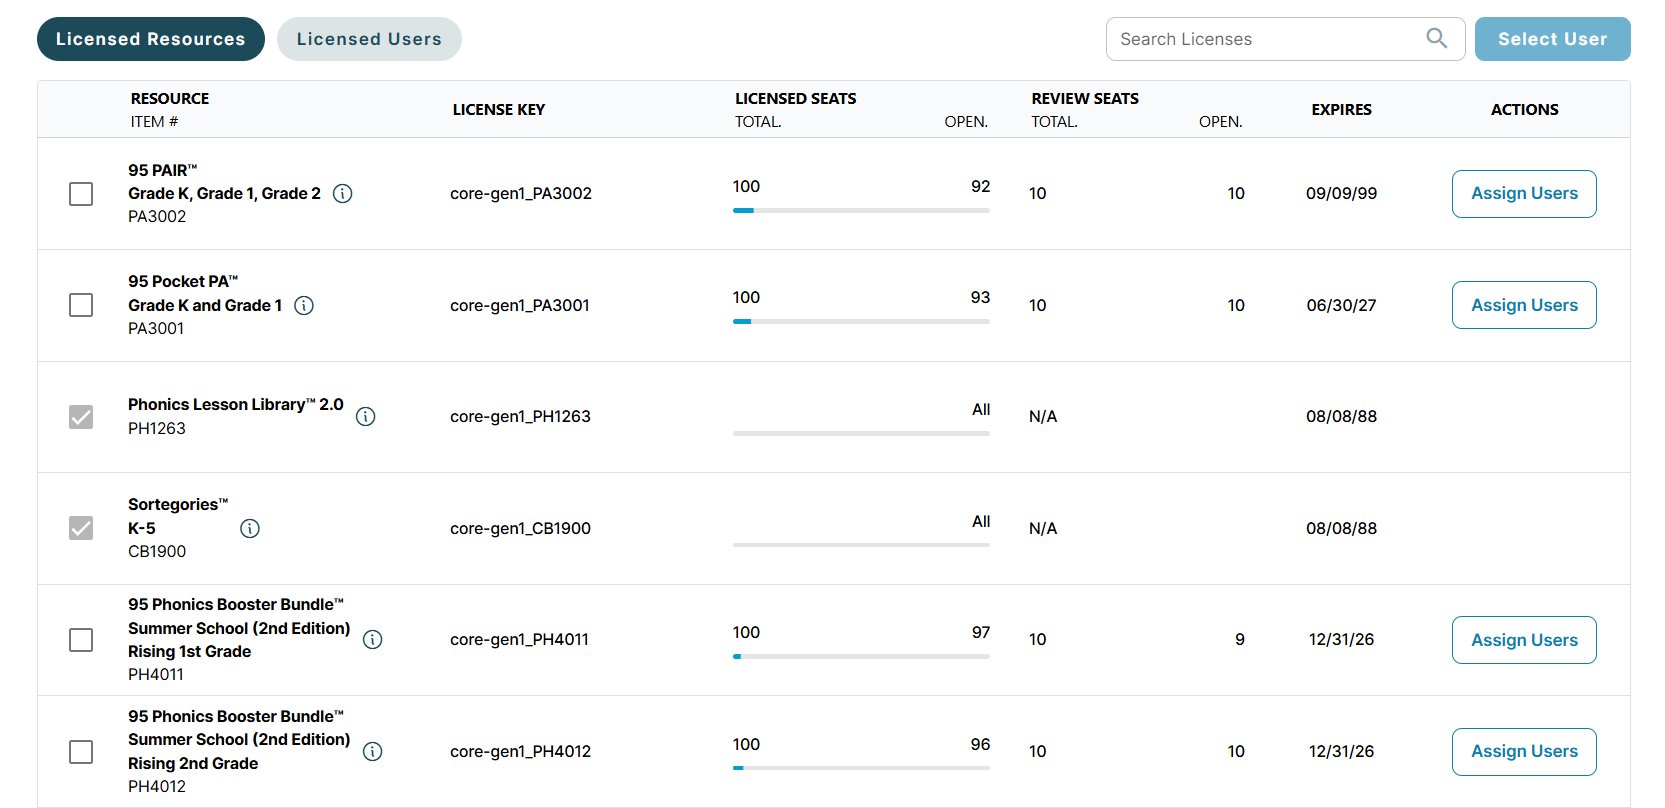Click open seats value 92
1665x808 pixels.
click(980, 186)
